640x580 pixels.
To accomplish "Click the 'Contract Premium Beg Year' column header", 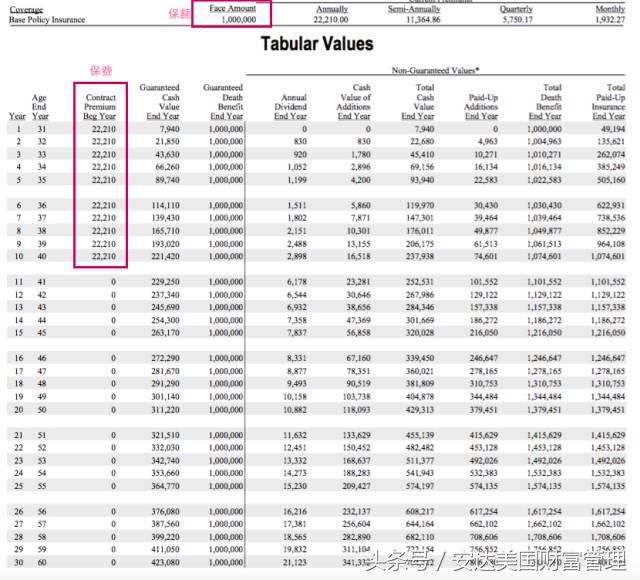I will (x=100, y=107).
